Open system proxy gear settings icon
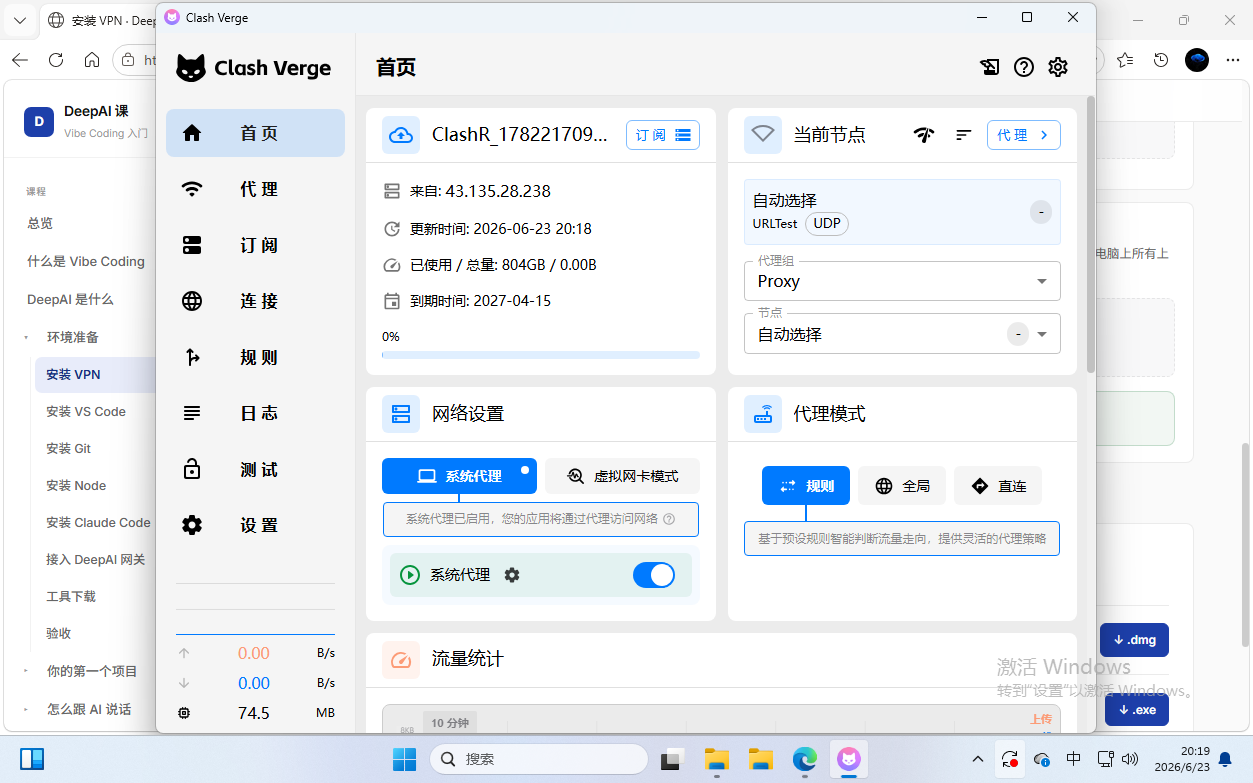Viewport: 1253px width, 783px height. [x=512, y=575]
